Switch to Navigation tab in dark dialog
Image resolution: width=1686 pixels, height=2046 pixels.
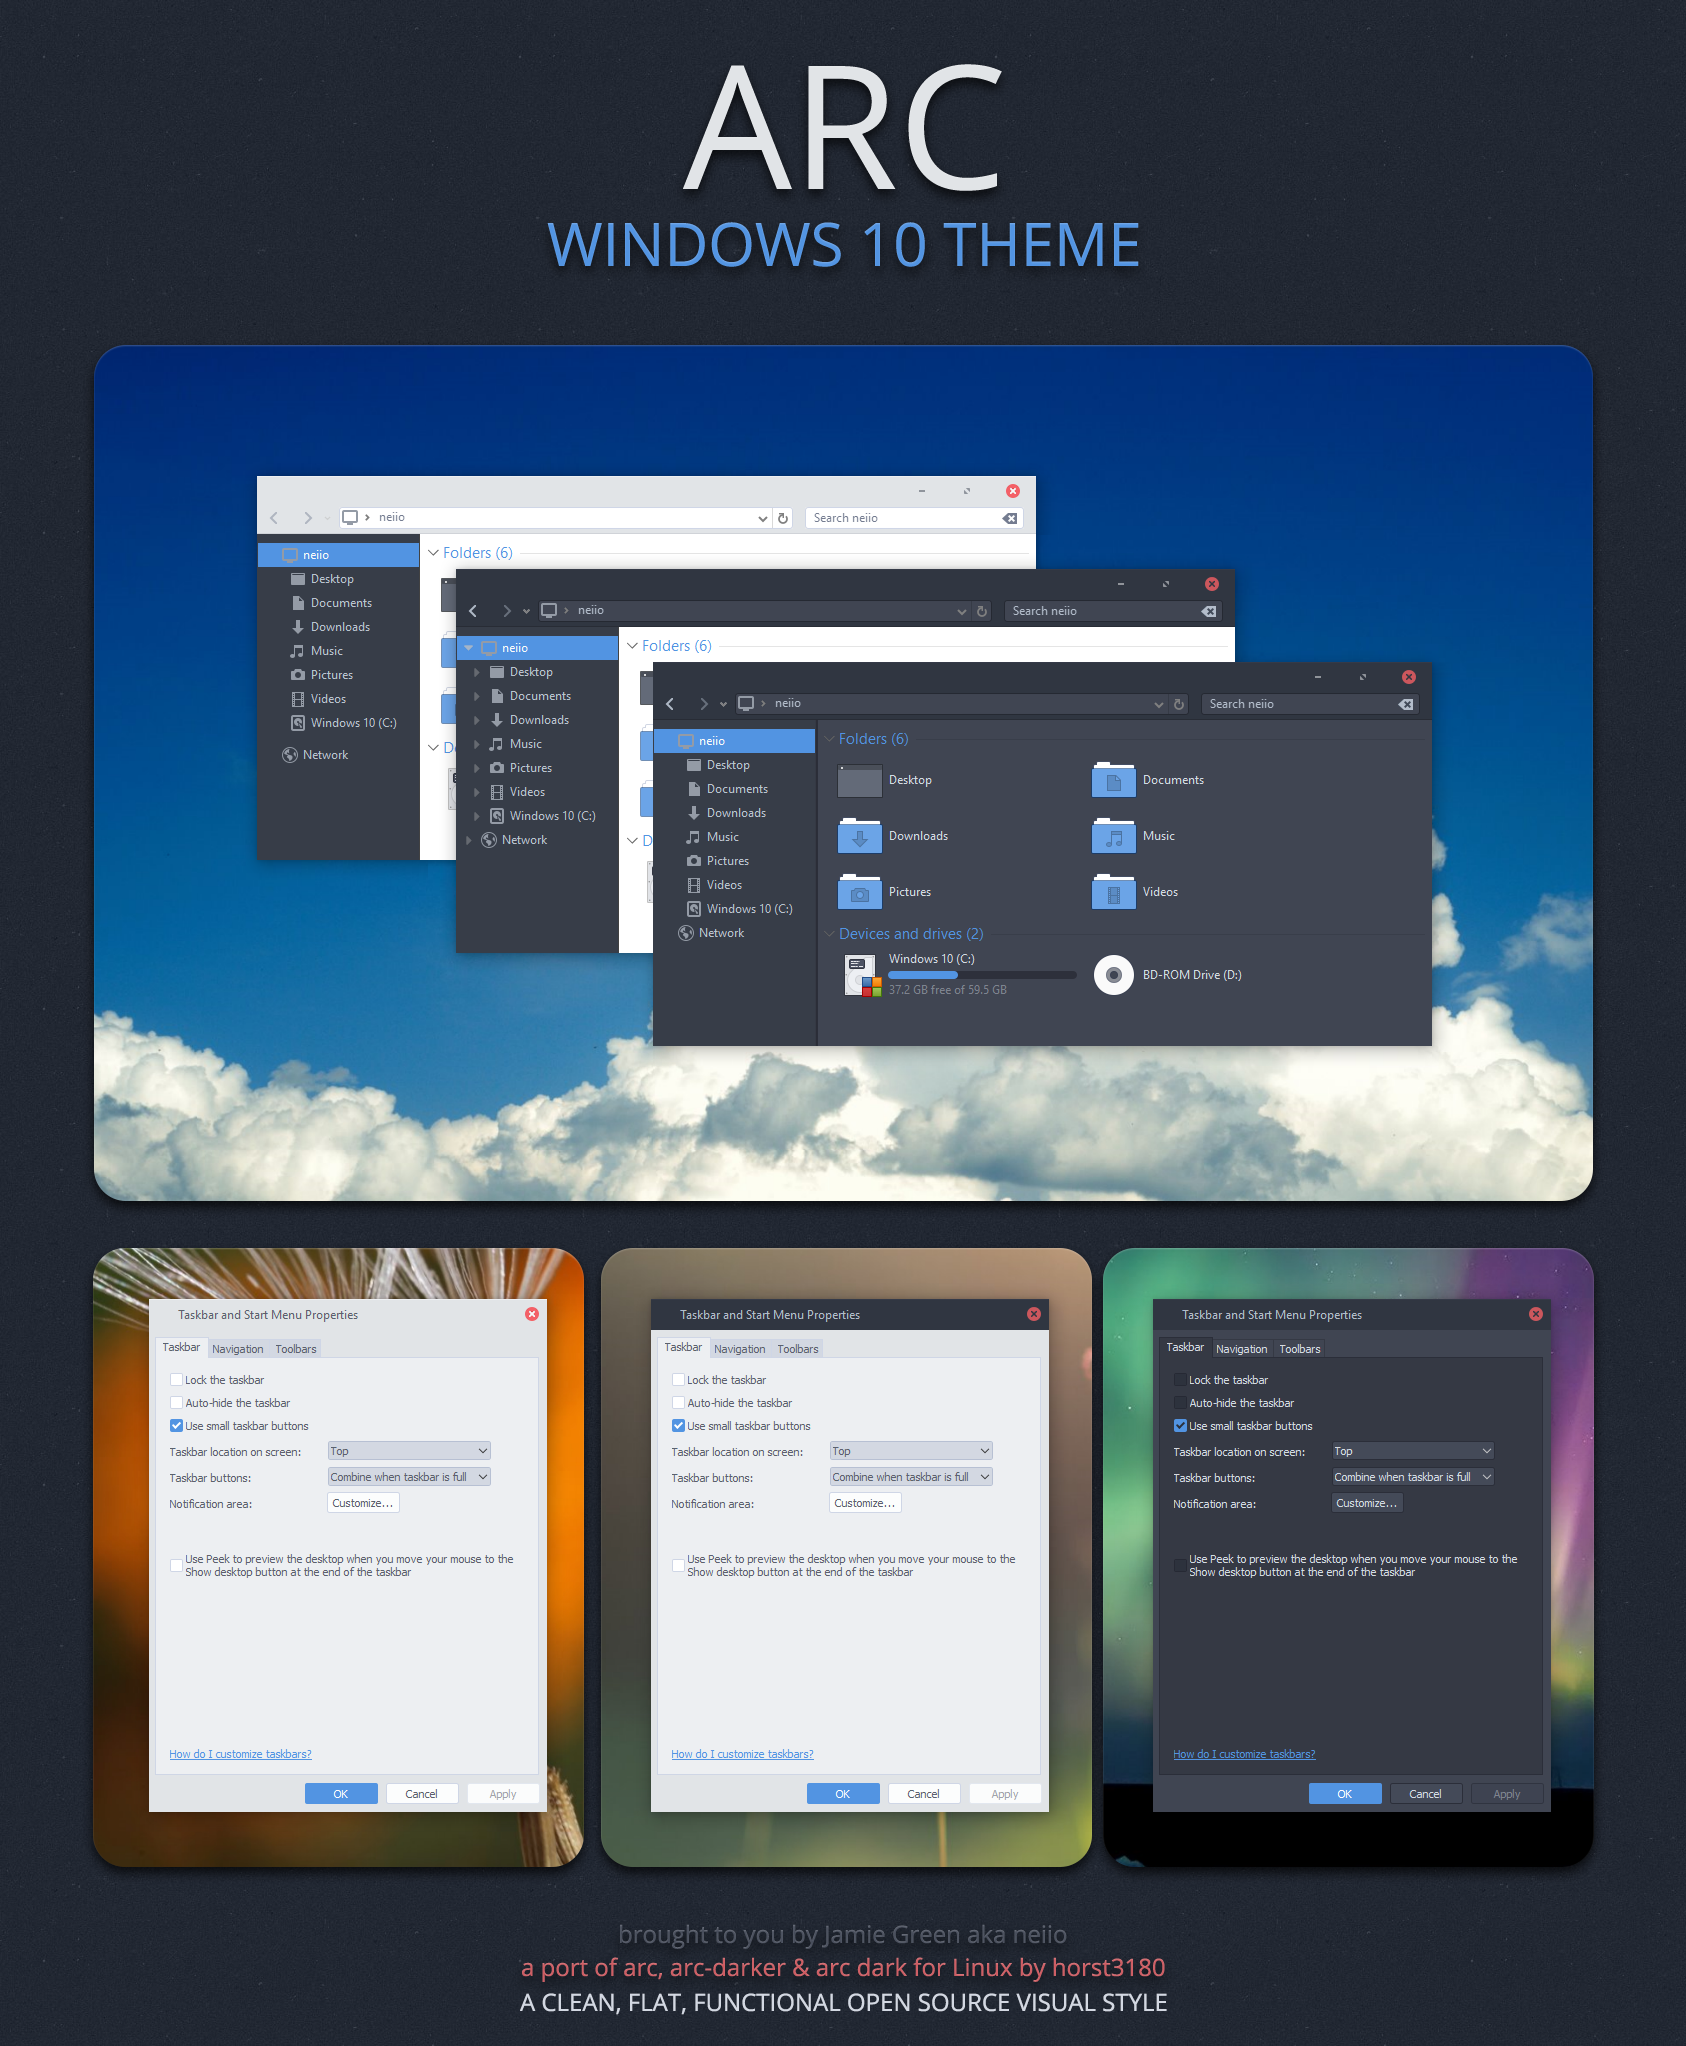(x=1242, y=1349)
